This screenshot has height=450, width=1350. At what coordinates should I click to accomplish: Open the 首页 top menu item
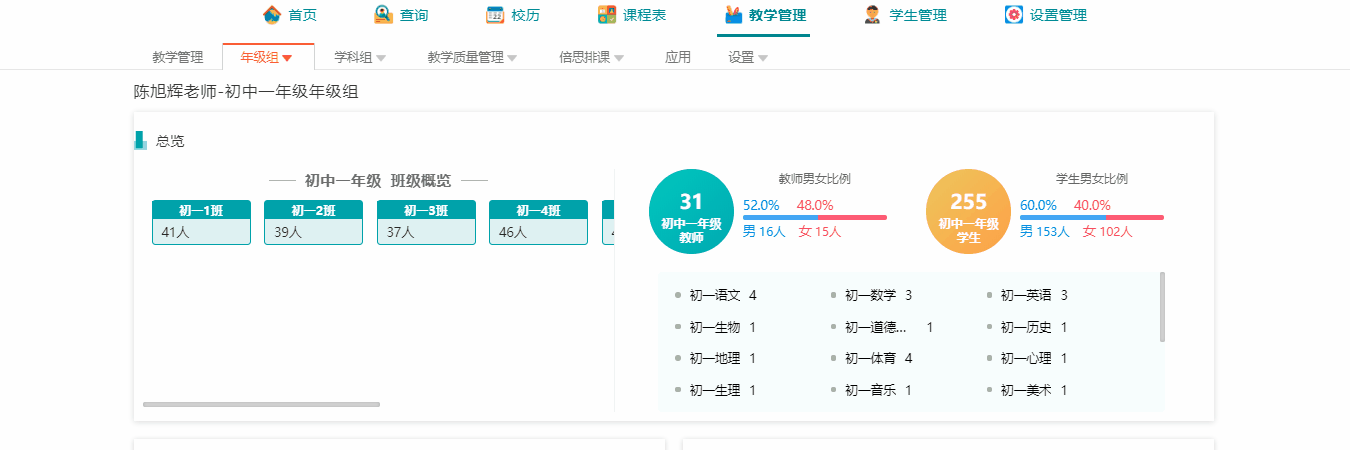[x=289, y=15]
